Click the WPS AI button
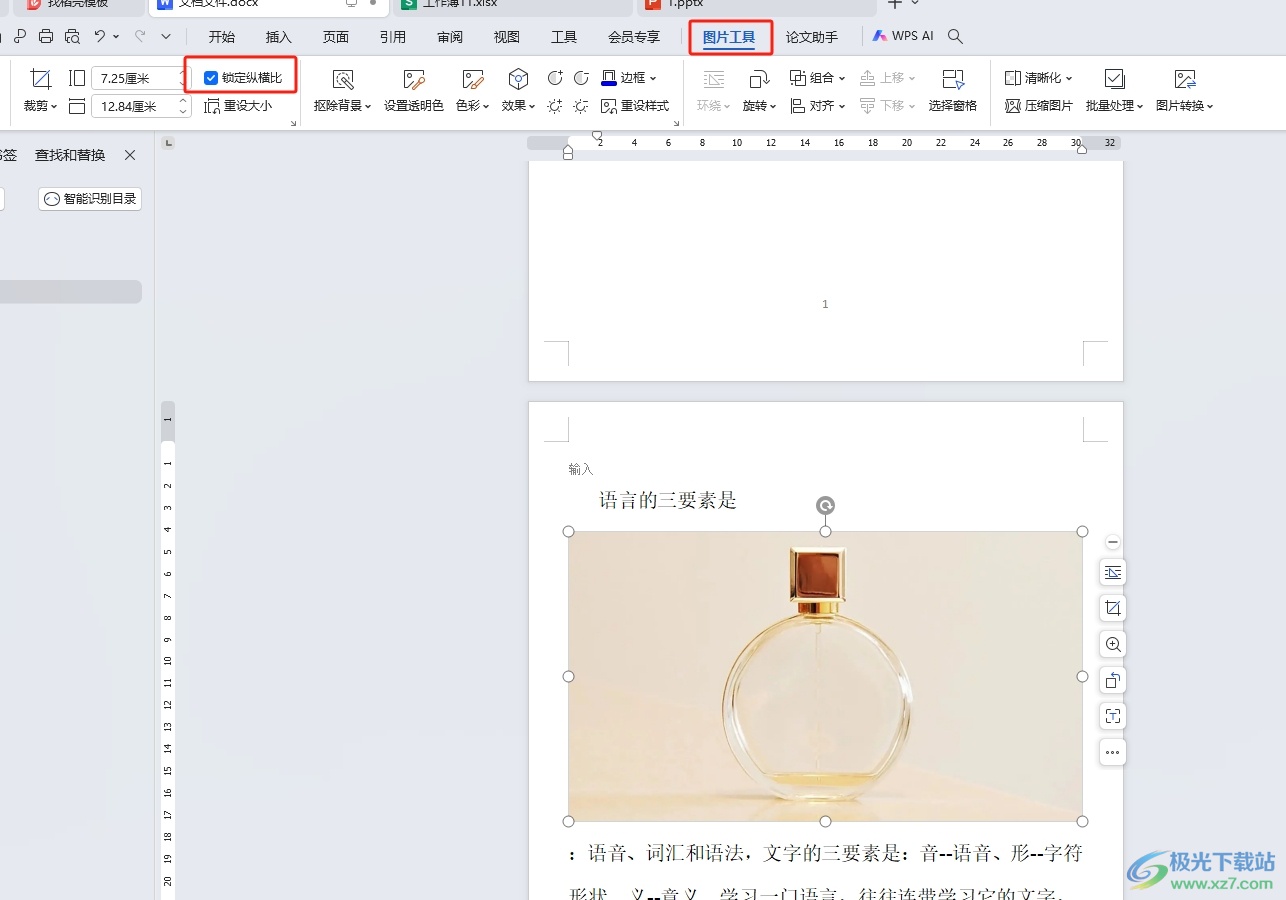The image size is (1286, 900). click(x=903, y=36)
